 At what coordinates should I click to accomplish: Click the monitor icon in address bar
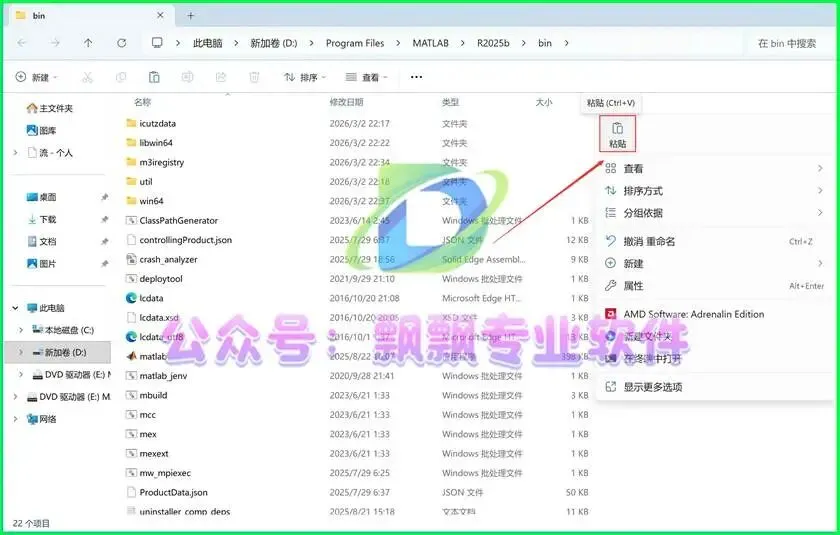(157, 43)
